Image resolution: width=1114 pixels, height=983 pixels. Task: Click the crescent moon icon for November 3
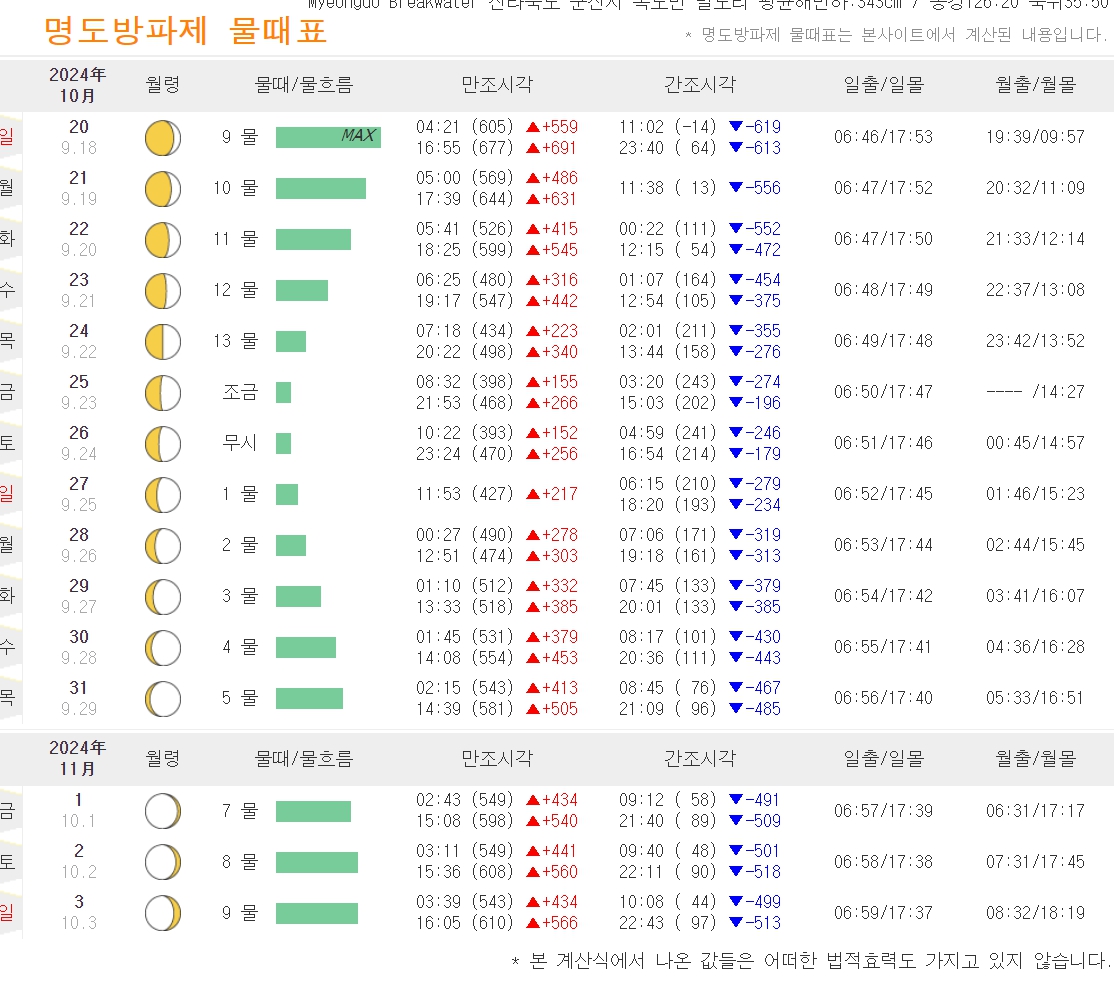(161, 912)
